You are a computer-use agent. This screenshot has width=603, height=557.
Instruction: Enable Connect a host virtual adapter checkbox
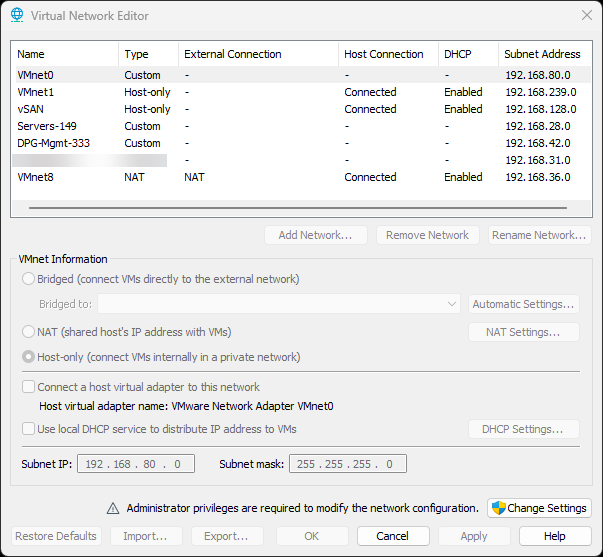click(x=28, y=387)
